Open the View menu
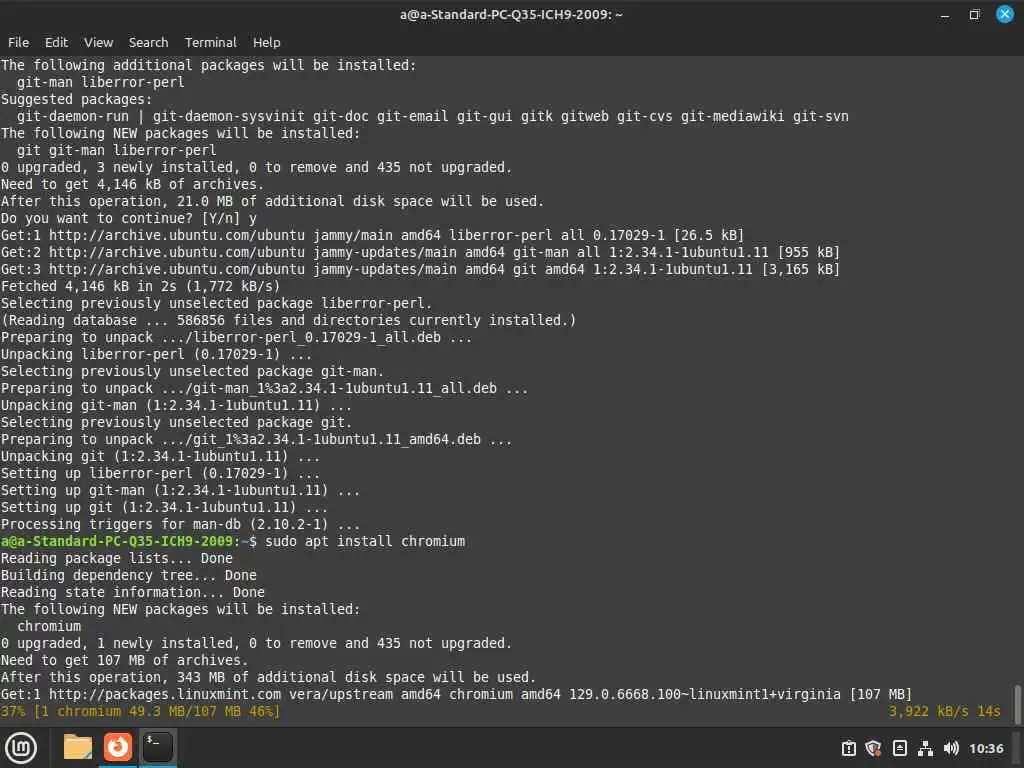The image size is (1024, 768). pyautogui.click(x=99, y=42)
